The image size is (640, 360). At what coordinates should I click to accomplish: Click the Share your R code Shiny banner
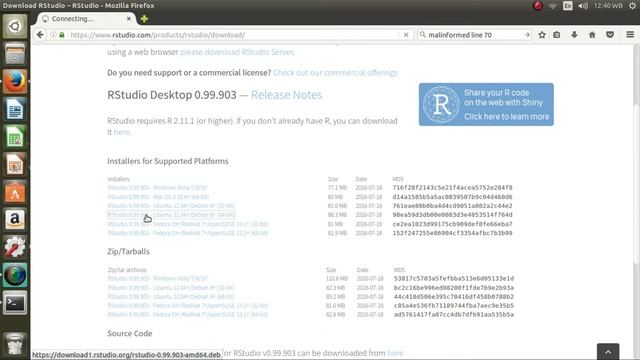tap(486, 104)
